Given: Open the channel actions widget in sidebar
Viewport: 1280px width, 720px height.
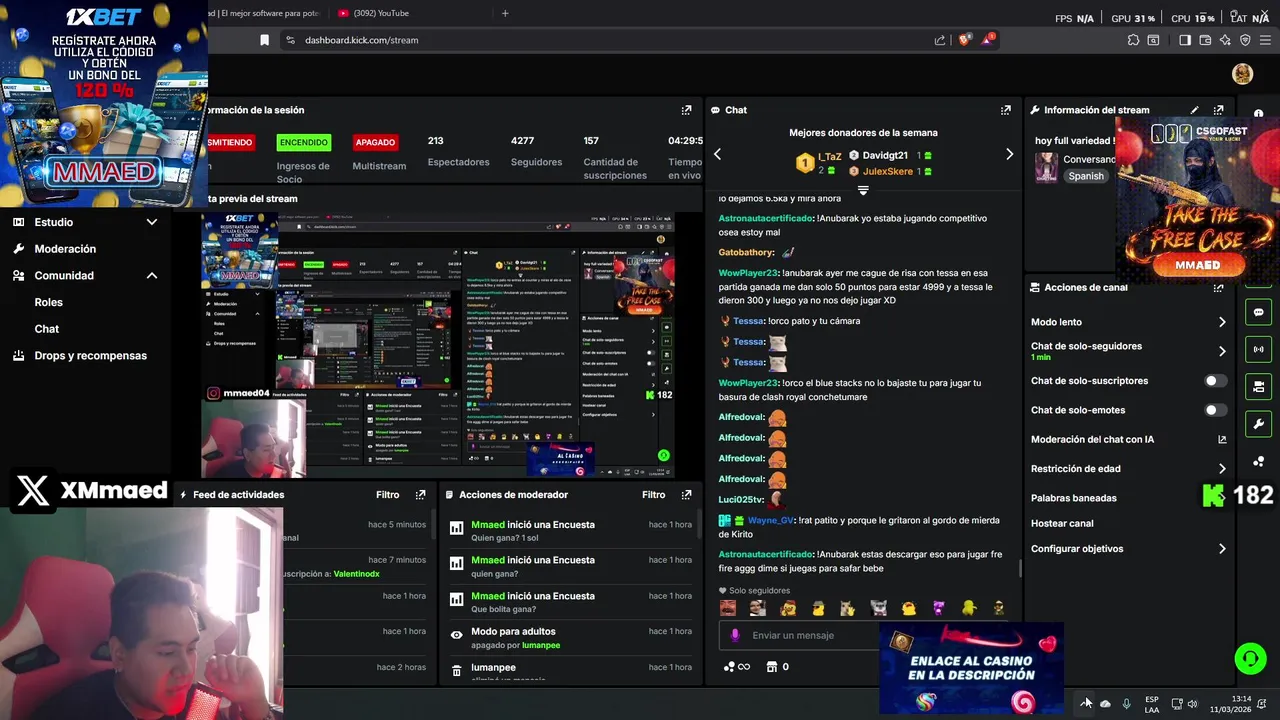Looking at the screenshot, I should tap(1258, 386).
